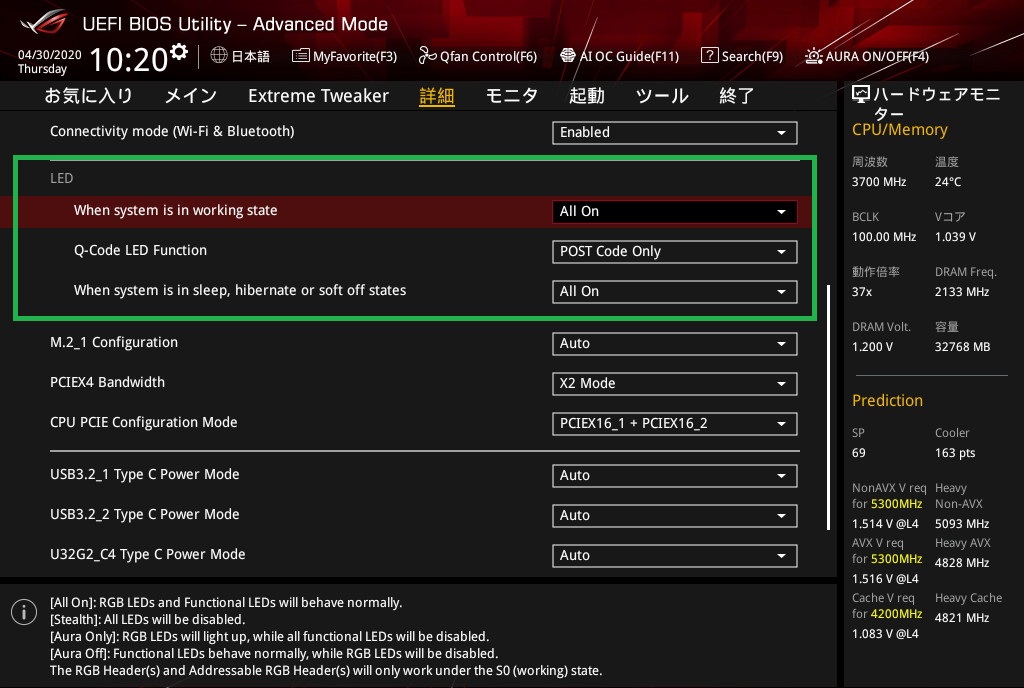Click the 100.00 MHz BCLK value
Viewport: 1024px width, 688px height.
884,237
